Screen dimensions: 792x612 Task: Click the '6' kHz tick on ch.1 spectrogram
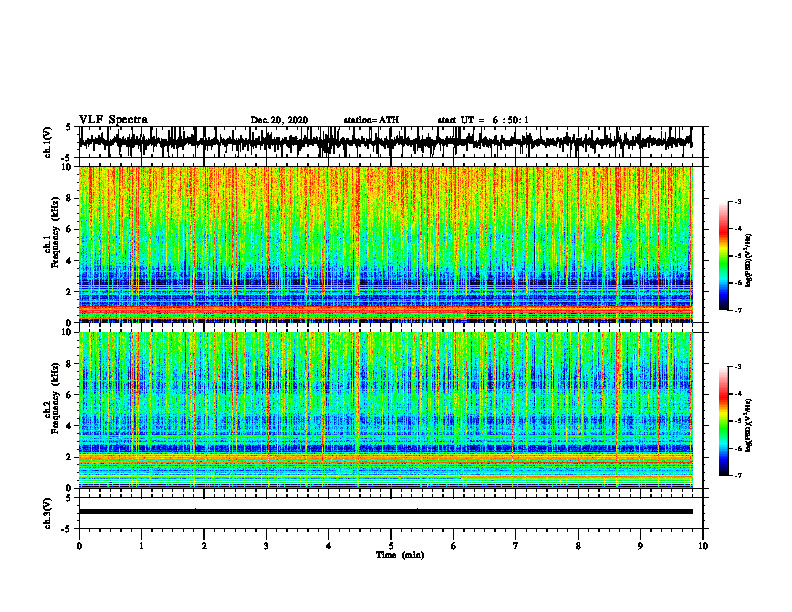(70, 229)
